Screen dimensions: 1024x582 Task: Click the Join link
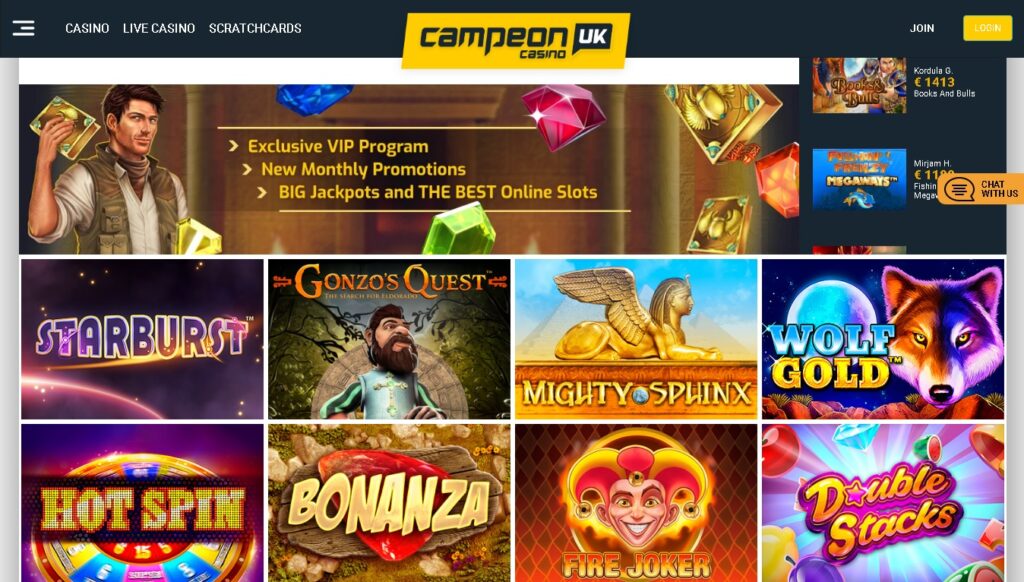921,28
